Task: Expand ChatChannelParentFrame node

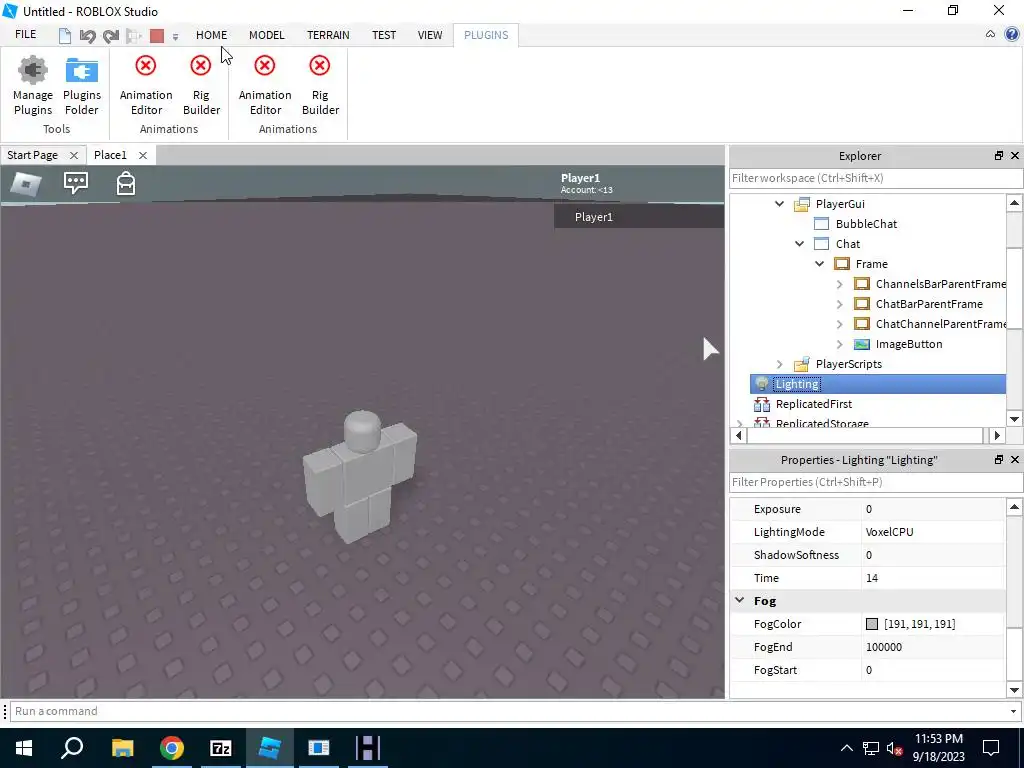Action: (x=840, y=325)
